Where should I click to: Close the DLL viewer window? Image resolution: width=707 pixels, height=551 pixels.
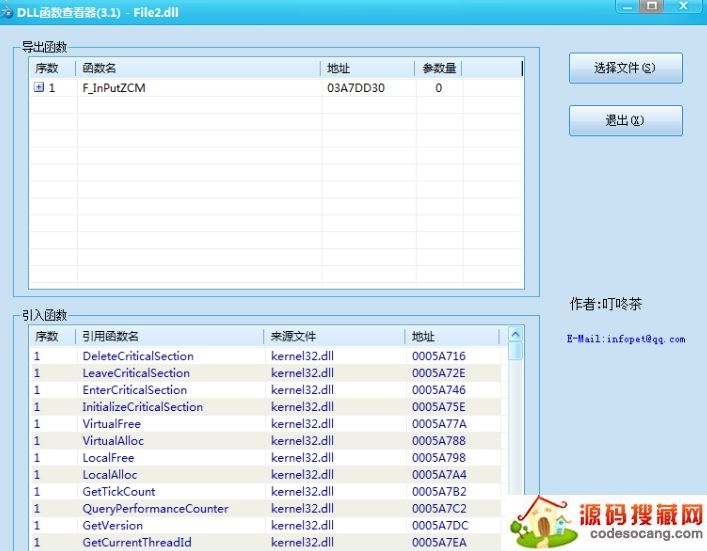[684, 6]
